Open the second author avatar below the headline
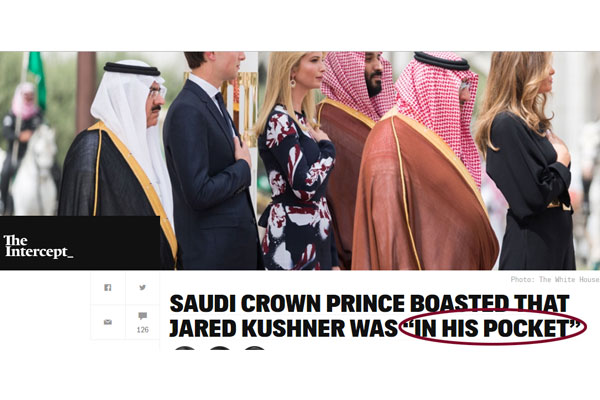The image size is (600, 400). [220, 348]
